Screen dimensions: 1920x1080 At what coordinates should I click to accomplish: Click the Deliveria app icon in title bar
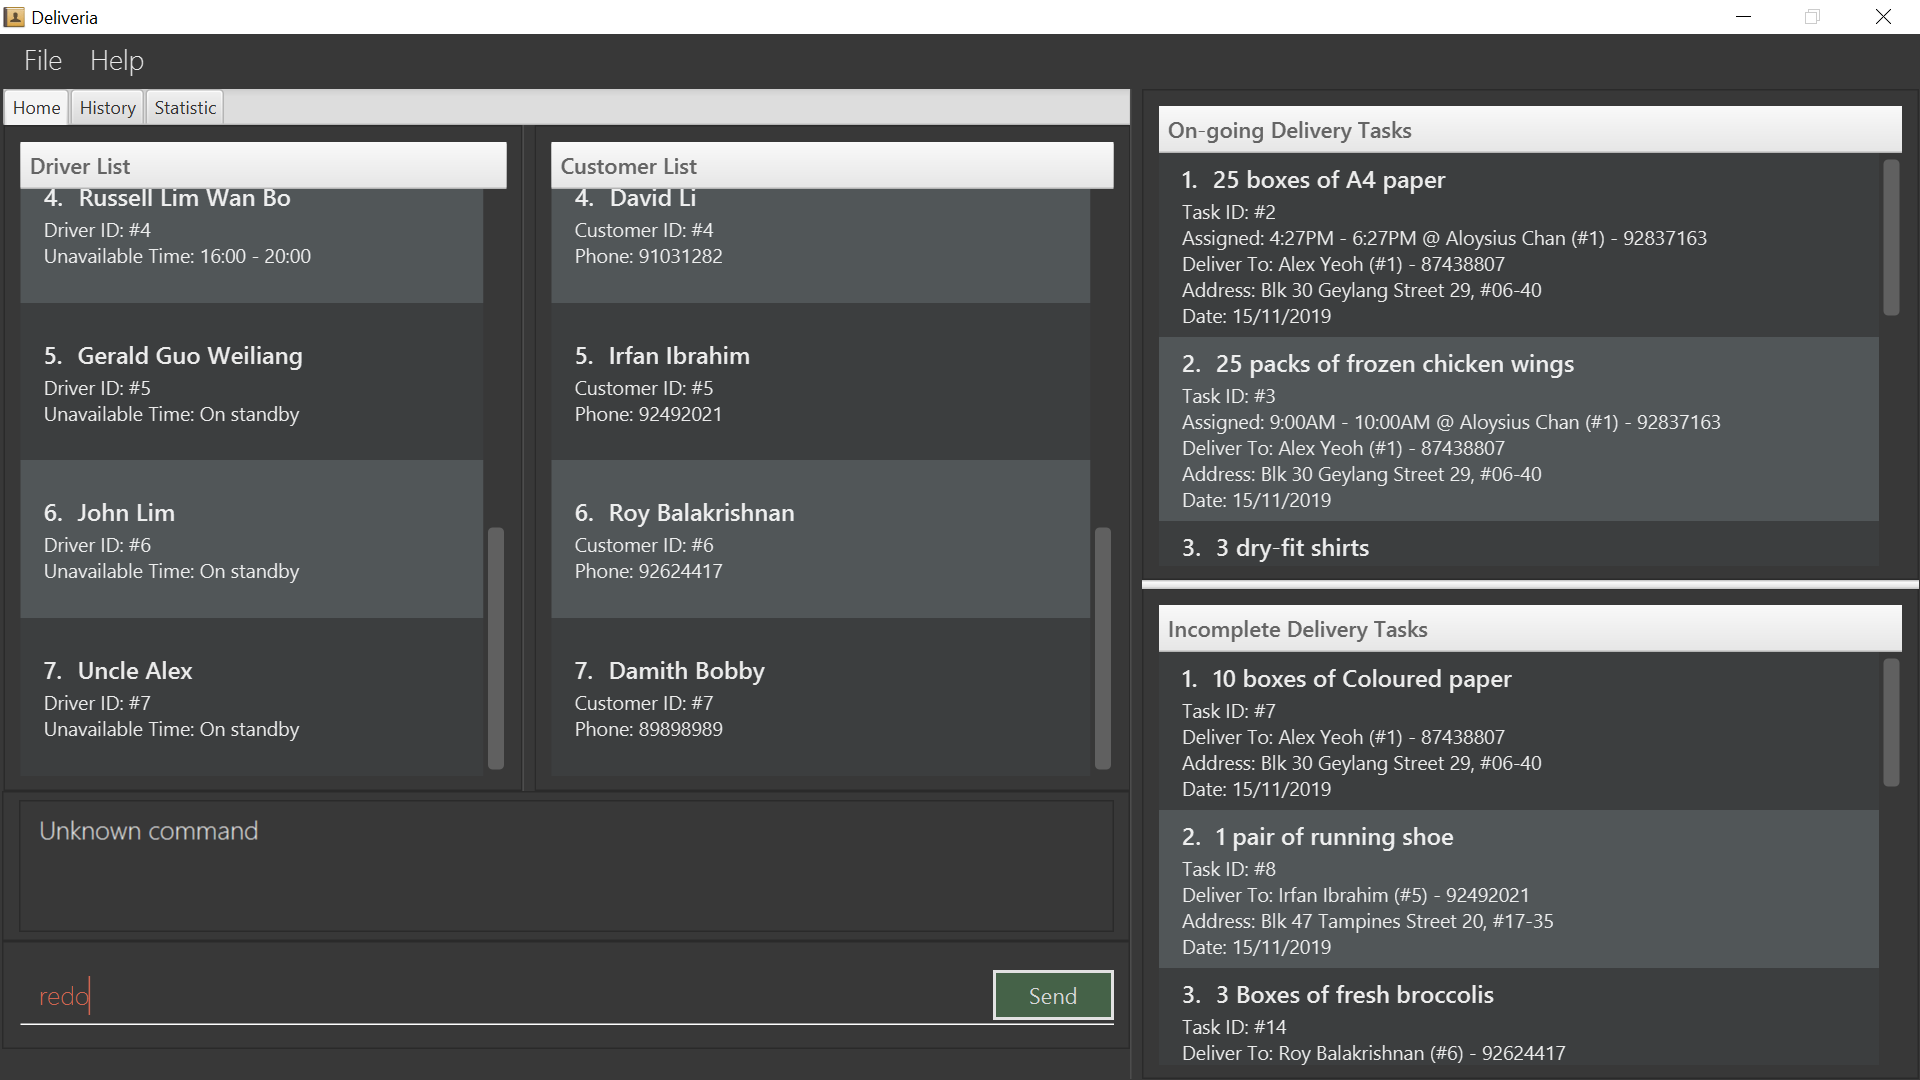click(14, 17)
